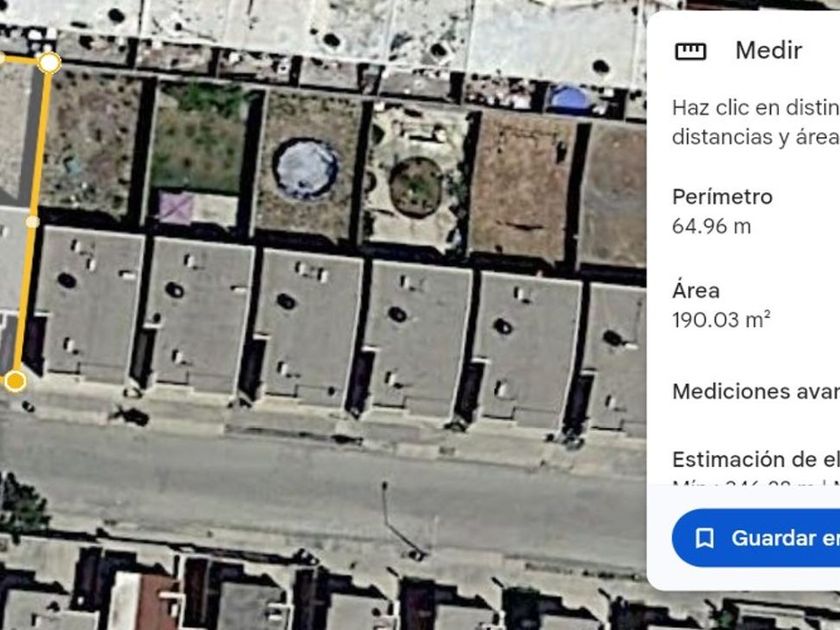This screenshot has height=630, width=840.
Task: Select the Perímetro value 64.96 m
Action: [711, 226]
